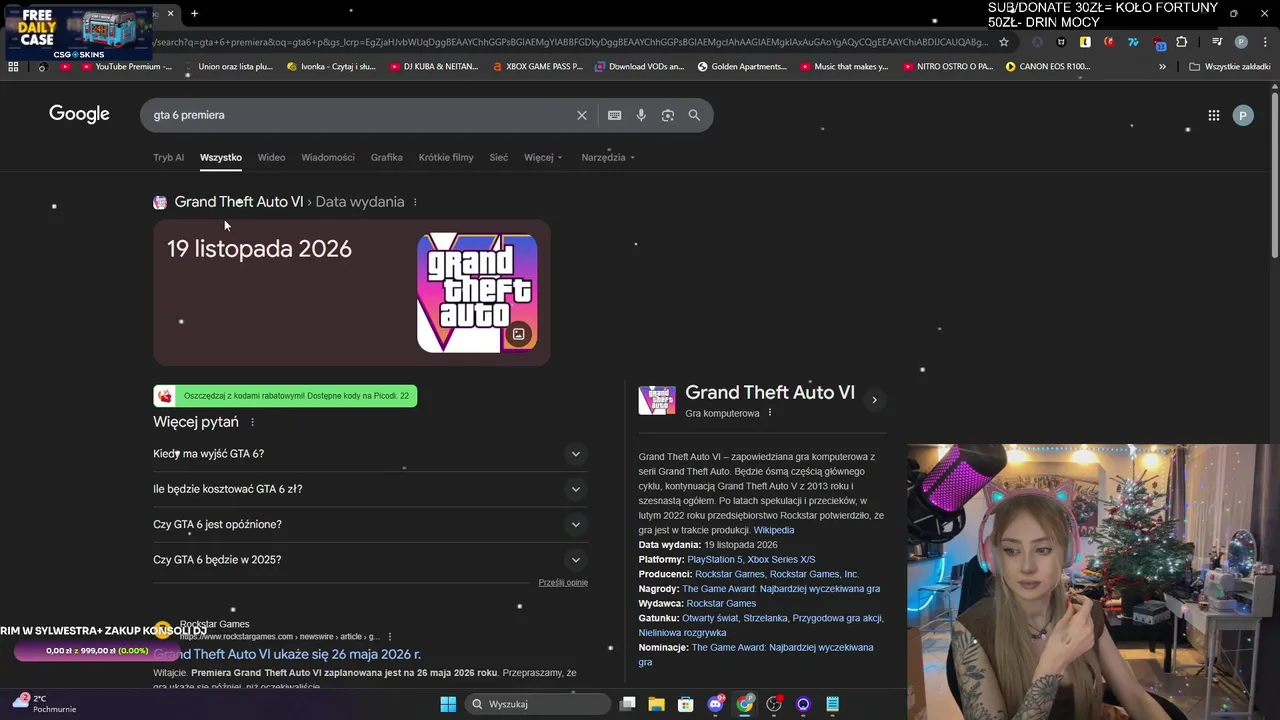This screenshot has height=720, width=1280.
Task: Bookmark this page with the star icon
Action: click(x=1004, y=42)
